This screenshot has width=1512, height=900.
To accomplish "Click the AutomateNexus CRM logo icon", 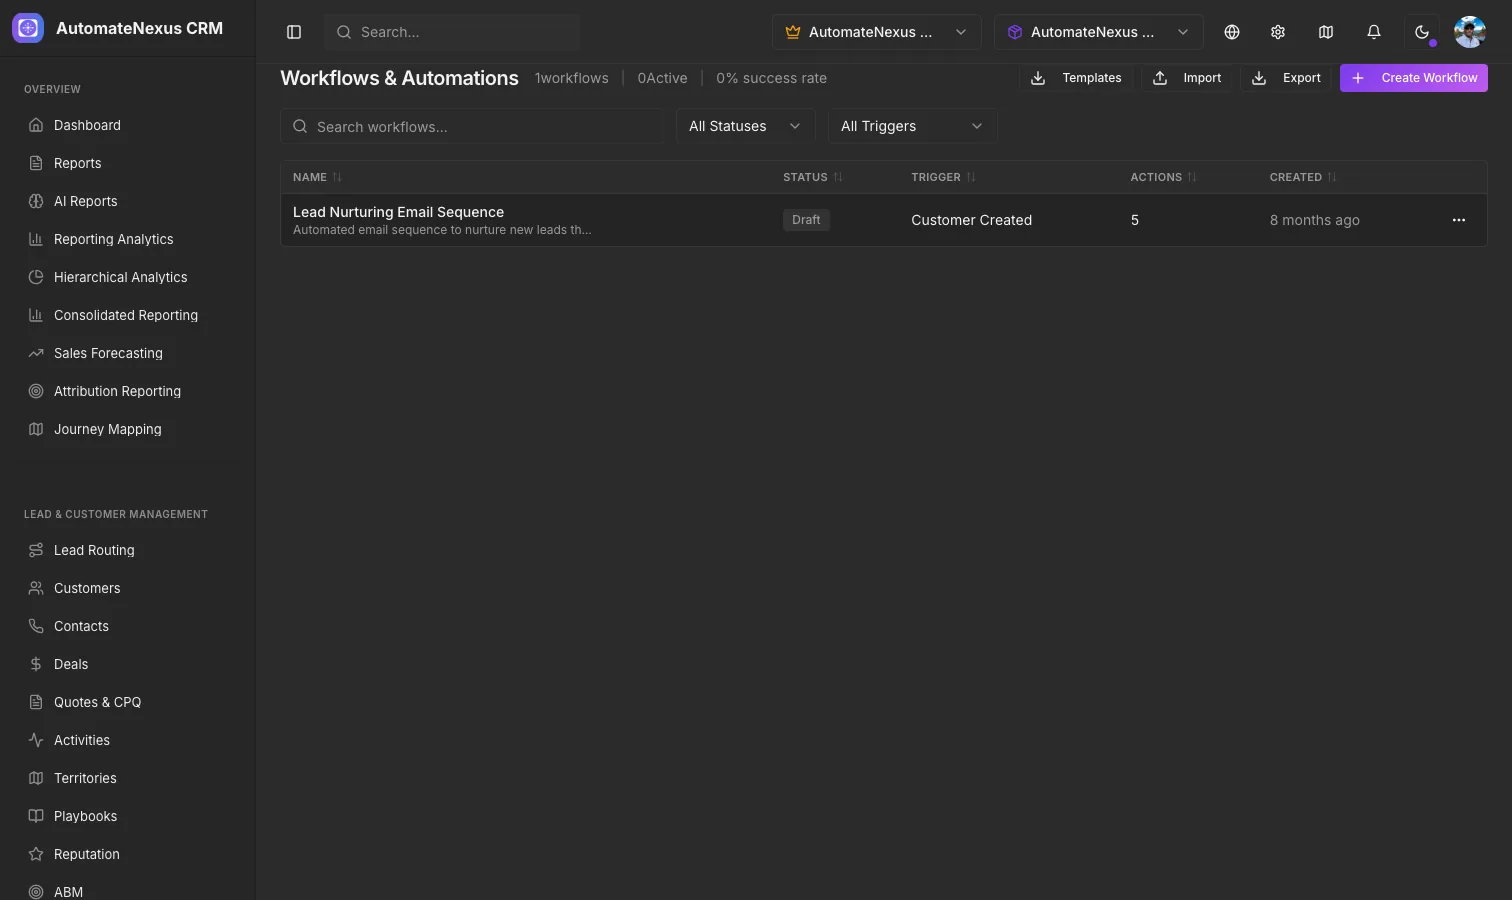I will [x=28, y=28].
